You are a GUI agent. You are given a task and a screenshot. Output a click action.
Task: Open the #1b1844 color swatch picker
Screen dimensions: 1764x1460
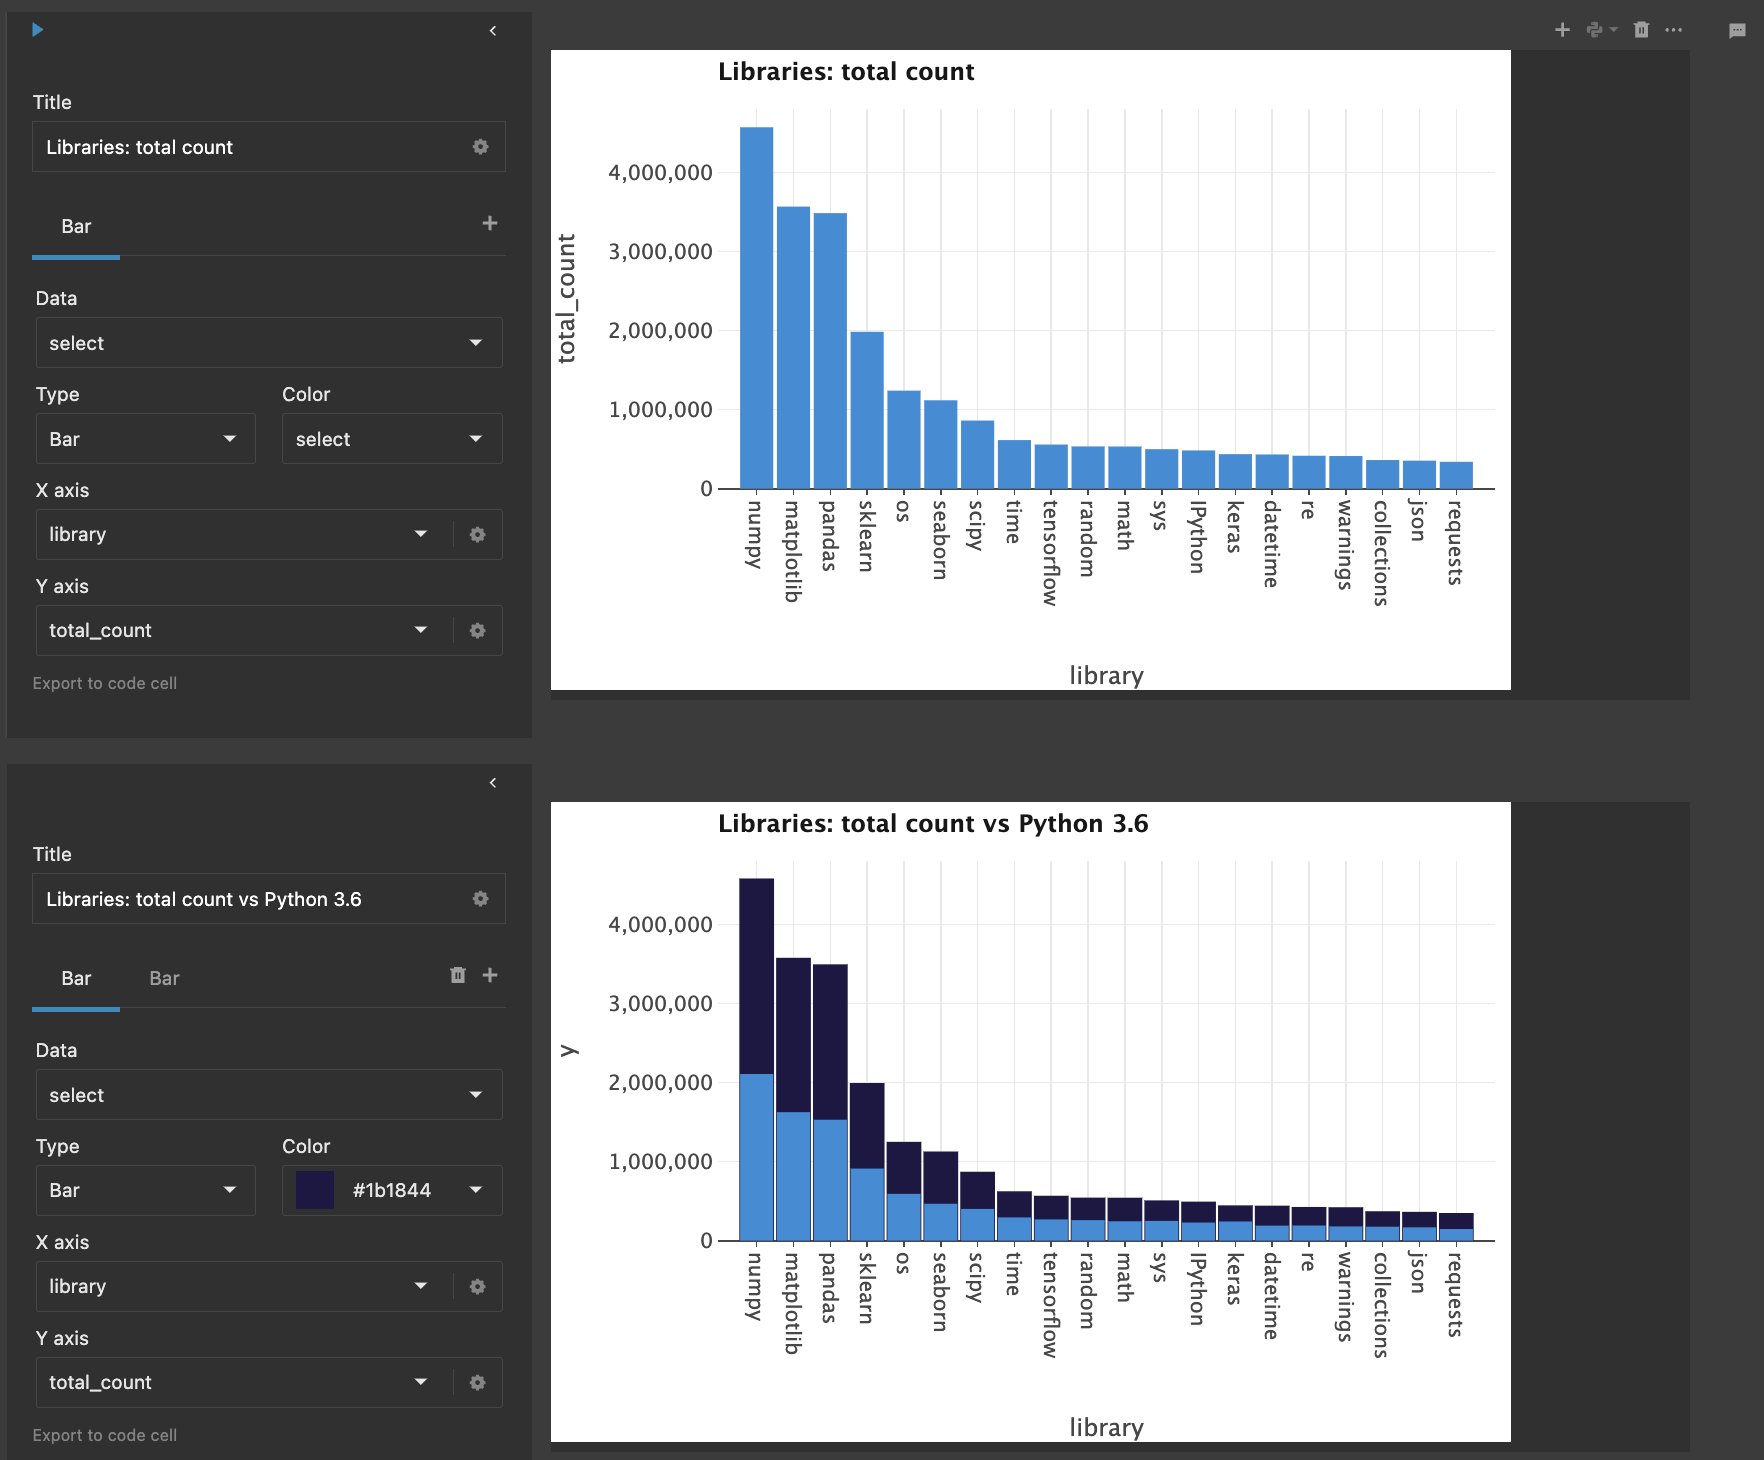coord(313,1190)
